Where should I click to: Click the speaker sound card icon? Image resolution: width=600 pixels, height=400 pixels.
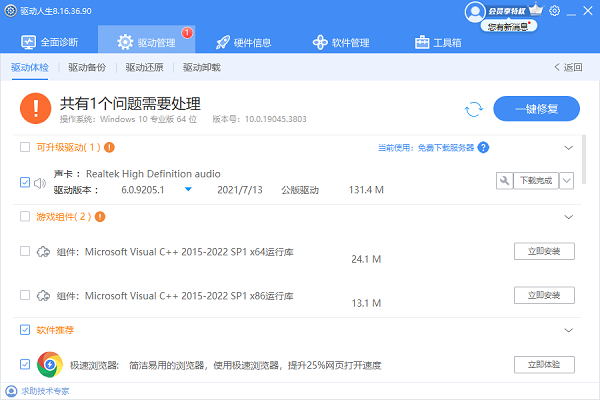tap(40, 183)
